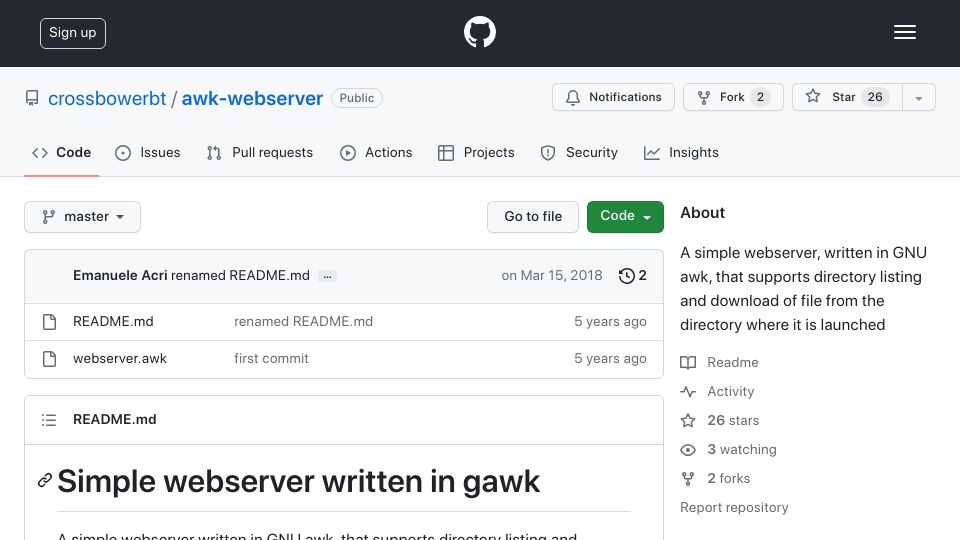Expand commit message ellipsis button
This screenshot has width=960, height=540.
(328, 276)
